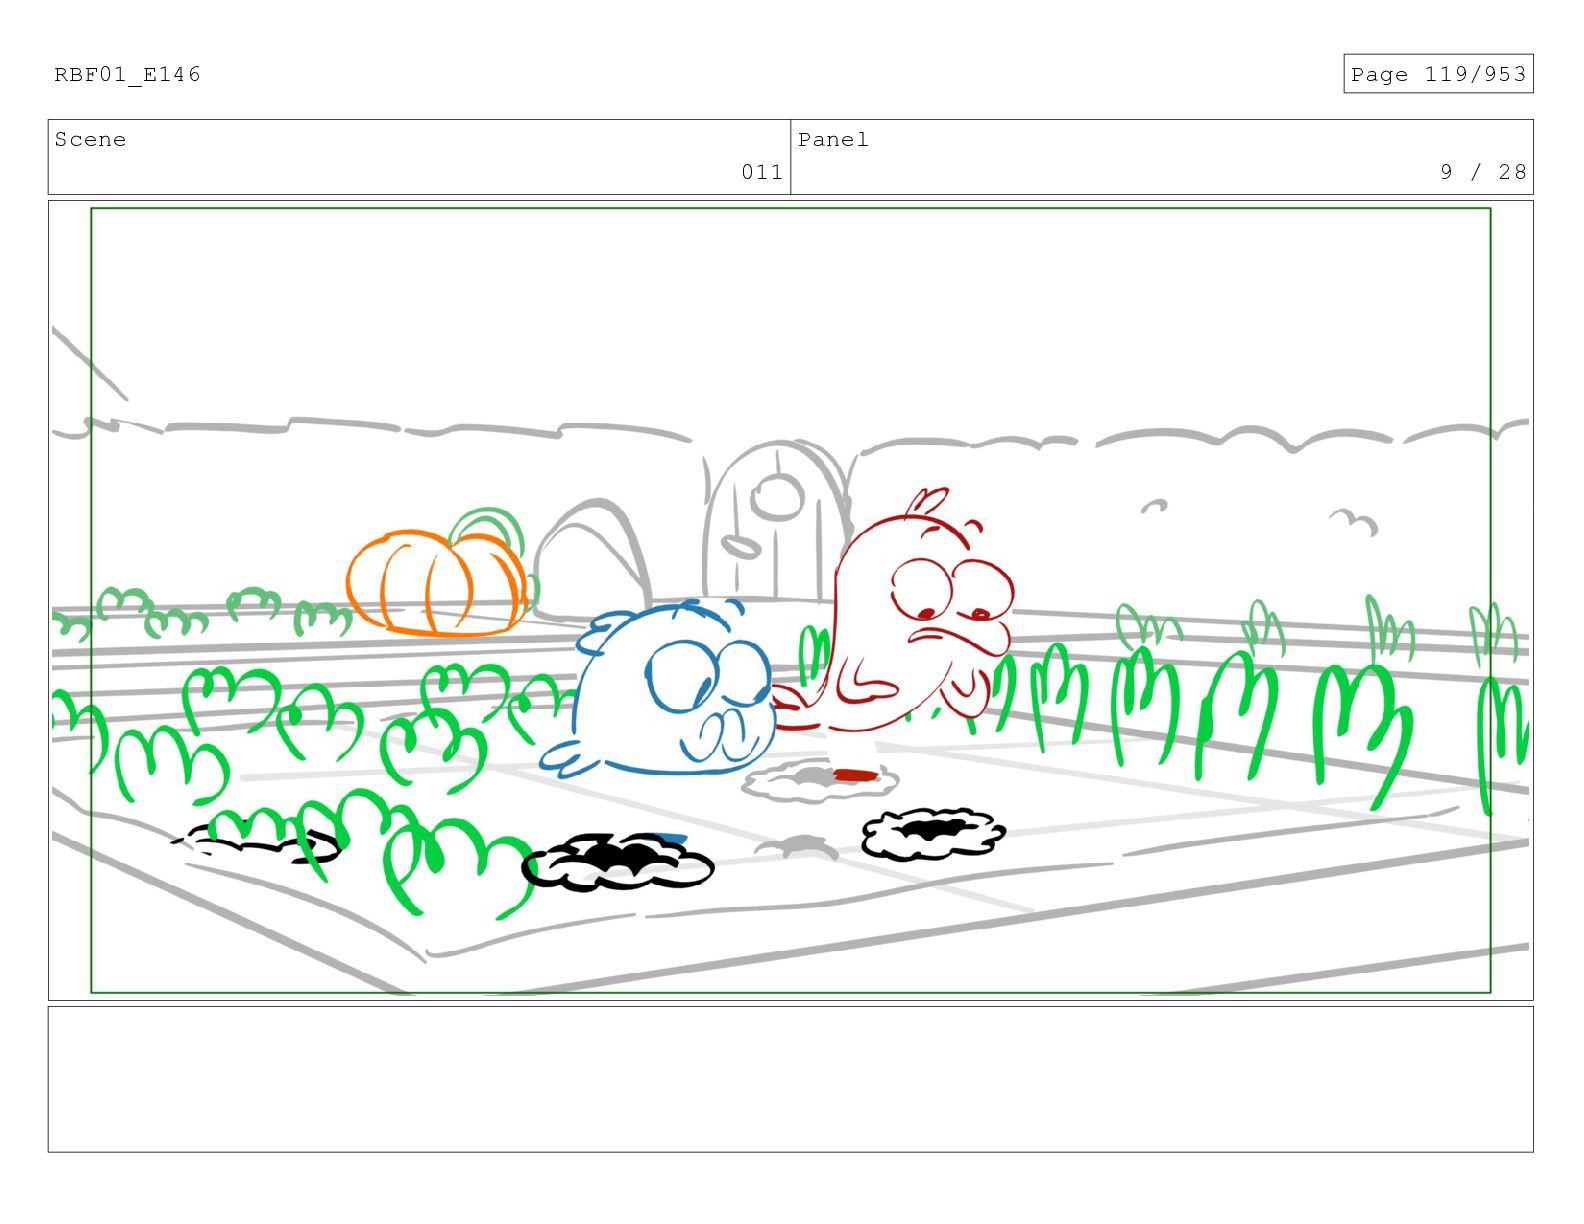
Task: Click the panel count 9 / 28
Action: tap(1483, 172)
